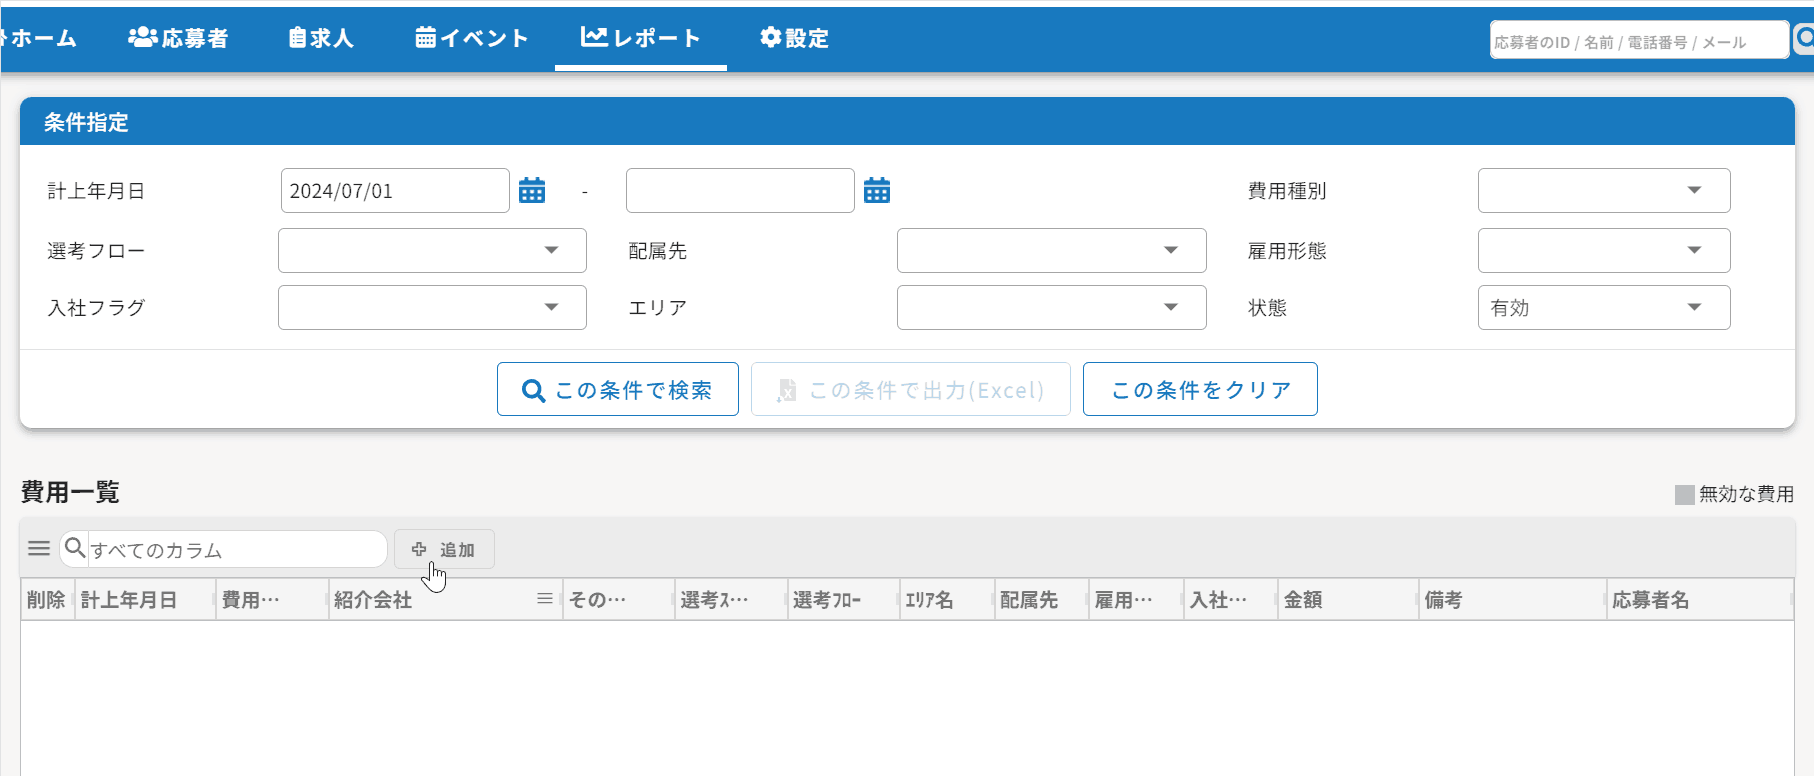Expand the 配属先 dropdown
Image resolution: width=1814 pixels, height=776 pixels.
point(1051,250)
